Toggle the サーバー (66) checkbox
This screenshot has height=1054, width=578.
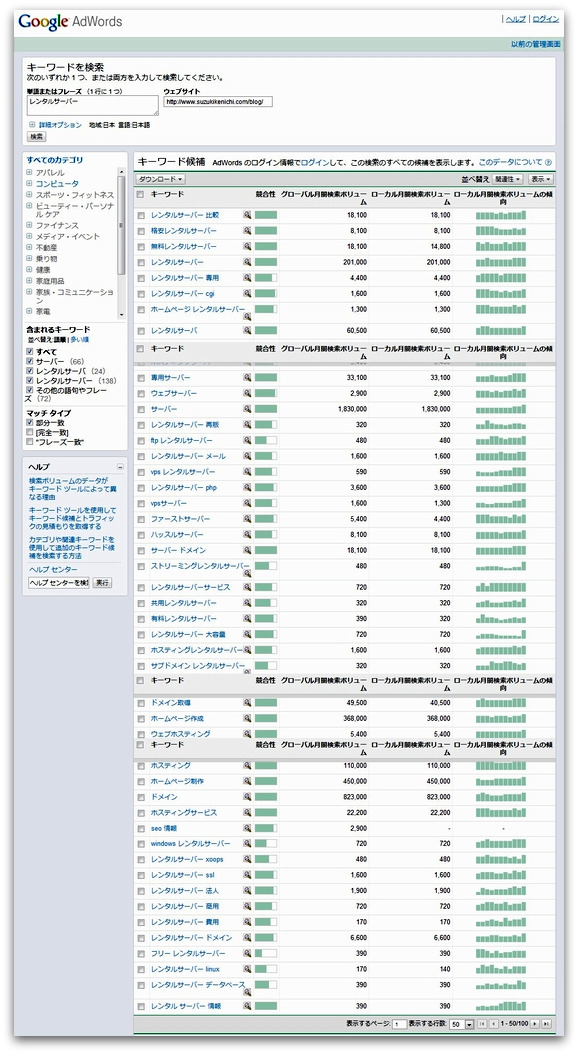point(30,362)
